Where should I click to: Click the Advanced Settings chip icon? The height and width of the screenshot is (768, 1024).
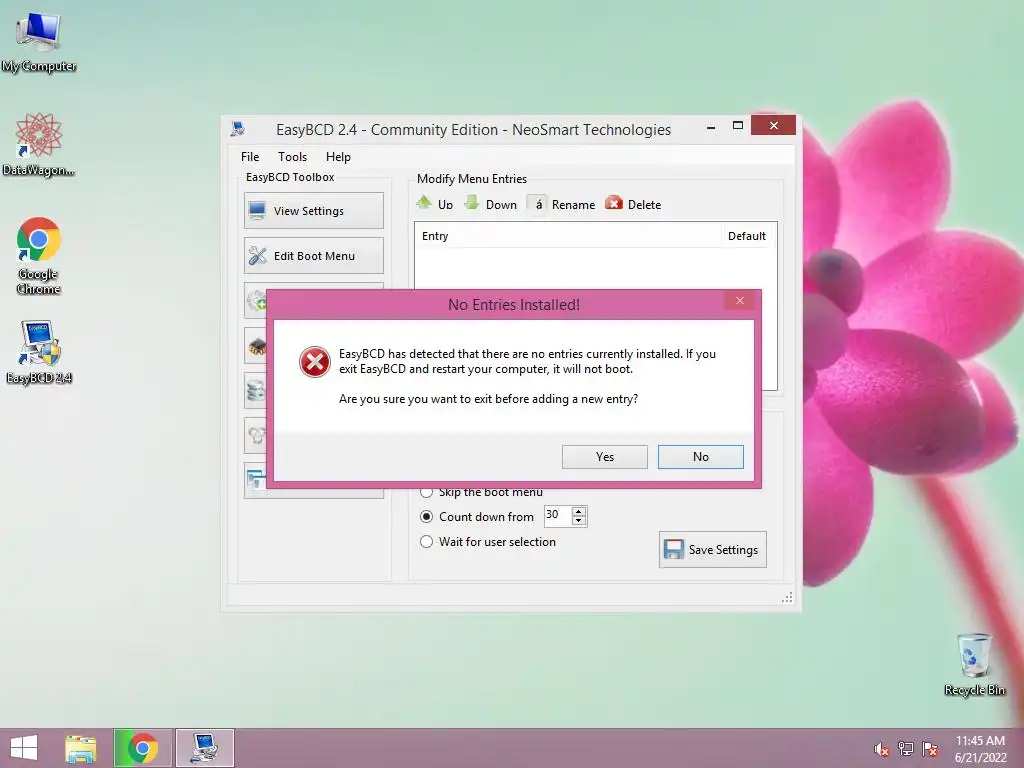tap(257, 346)
